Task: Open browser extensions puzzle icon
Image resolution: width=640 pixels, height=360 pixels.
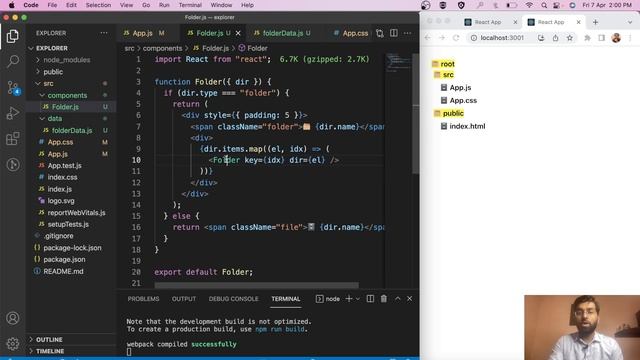Action: pos(587,38)
